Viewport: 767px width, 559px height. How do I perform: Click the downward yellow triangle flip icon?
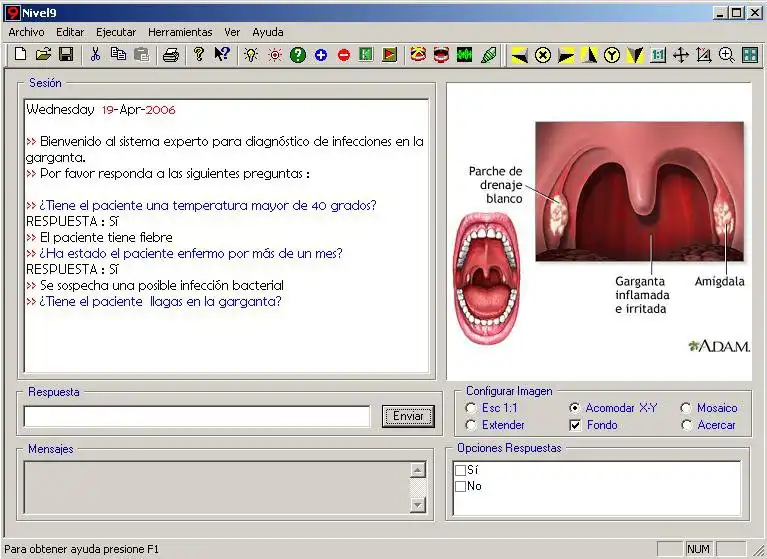[x=635, y=55]
